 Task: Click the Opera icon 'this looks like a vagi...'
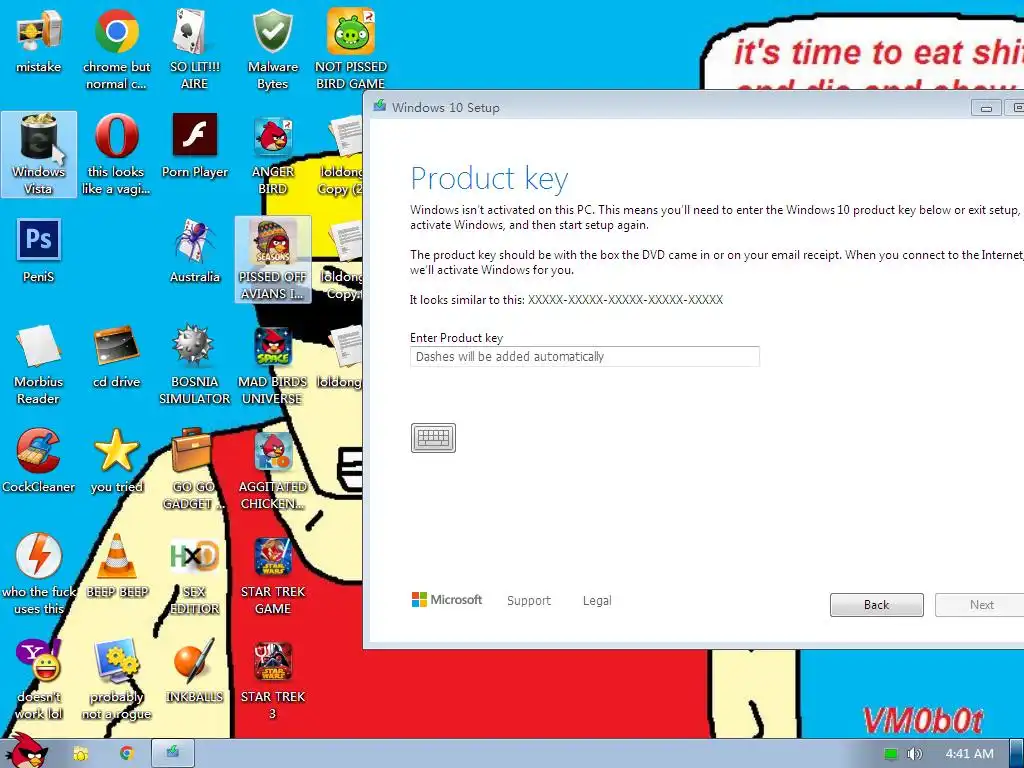(116, 154)
